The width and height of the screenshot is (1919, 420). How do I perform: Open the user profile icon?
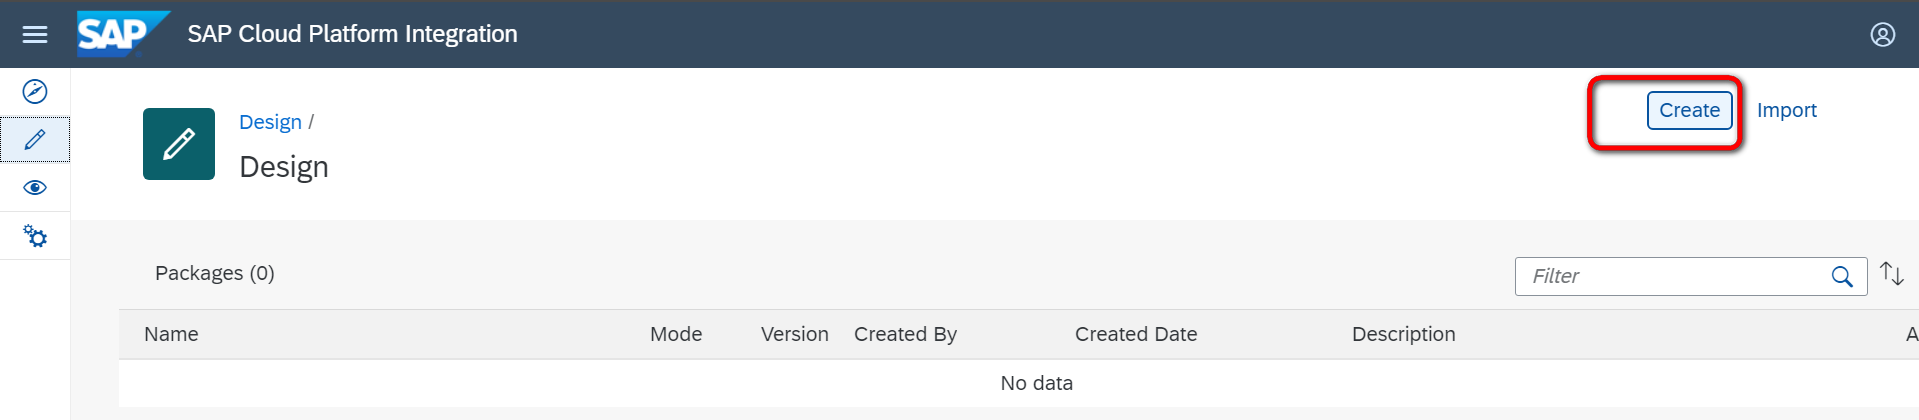[1882, 35]
